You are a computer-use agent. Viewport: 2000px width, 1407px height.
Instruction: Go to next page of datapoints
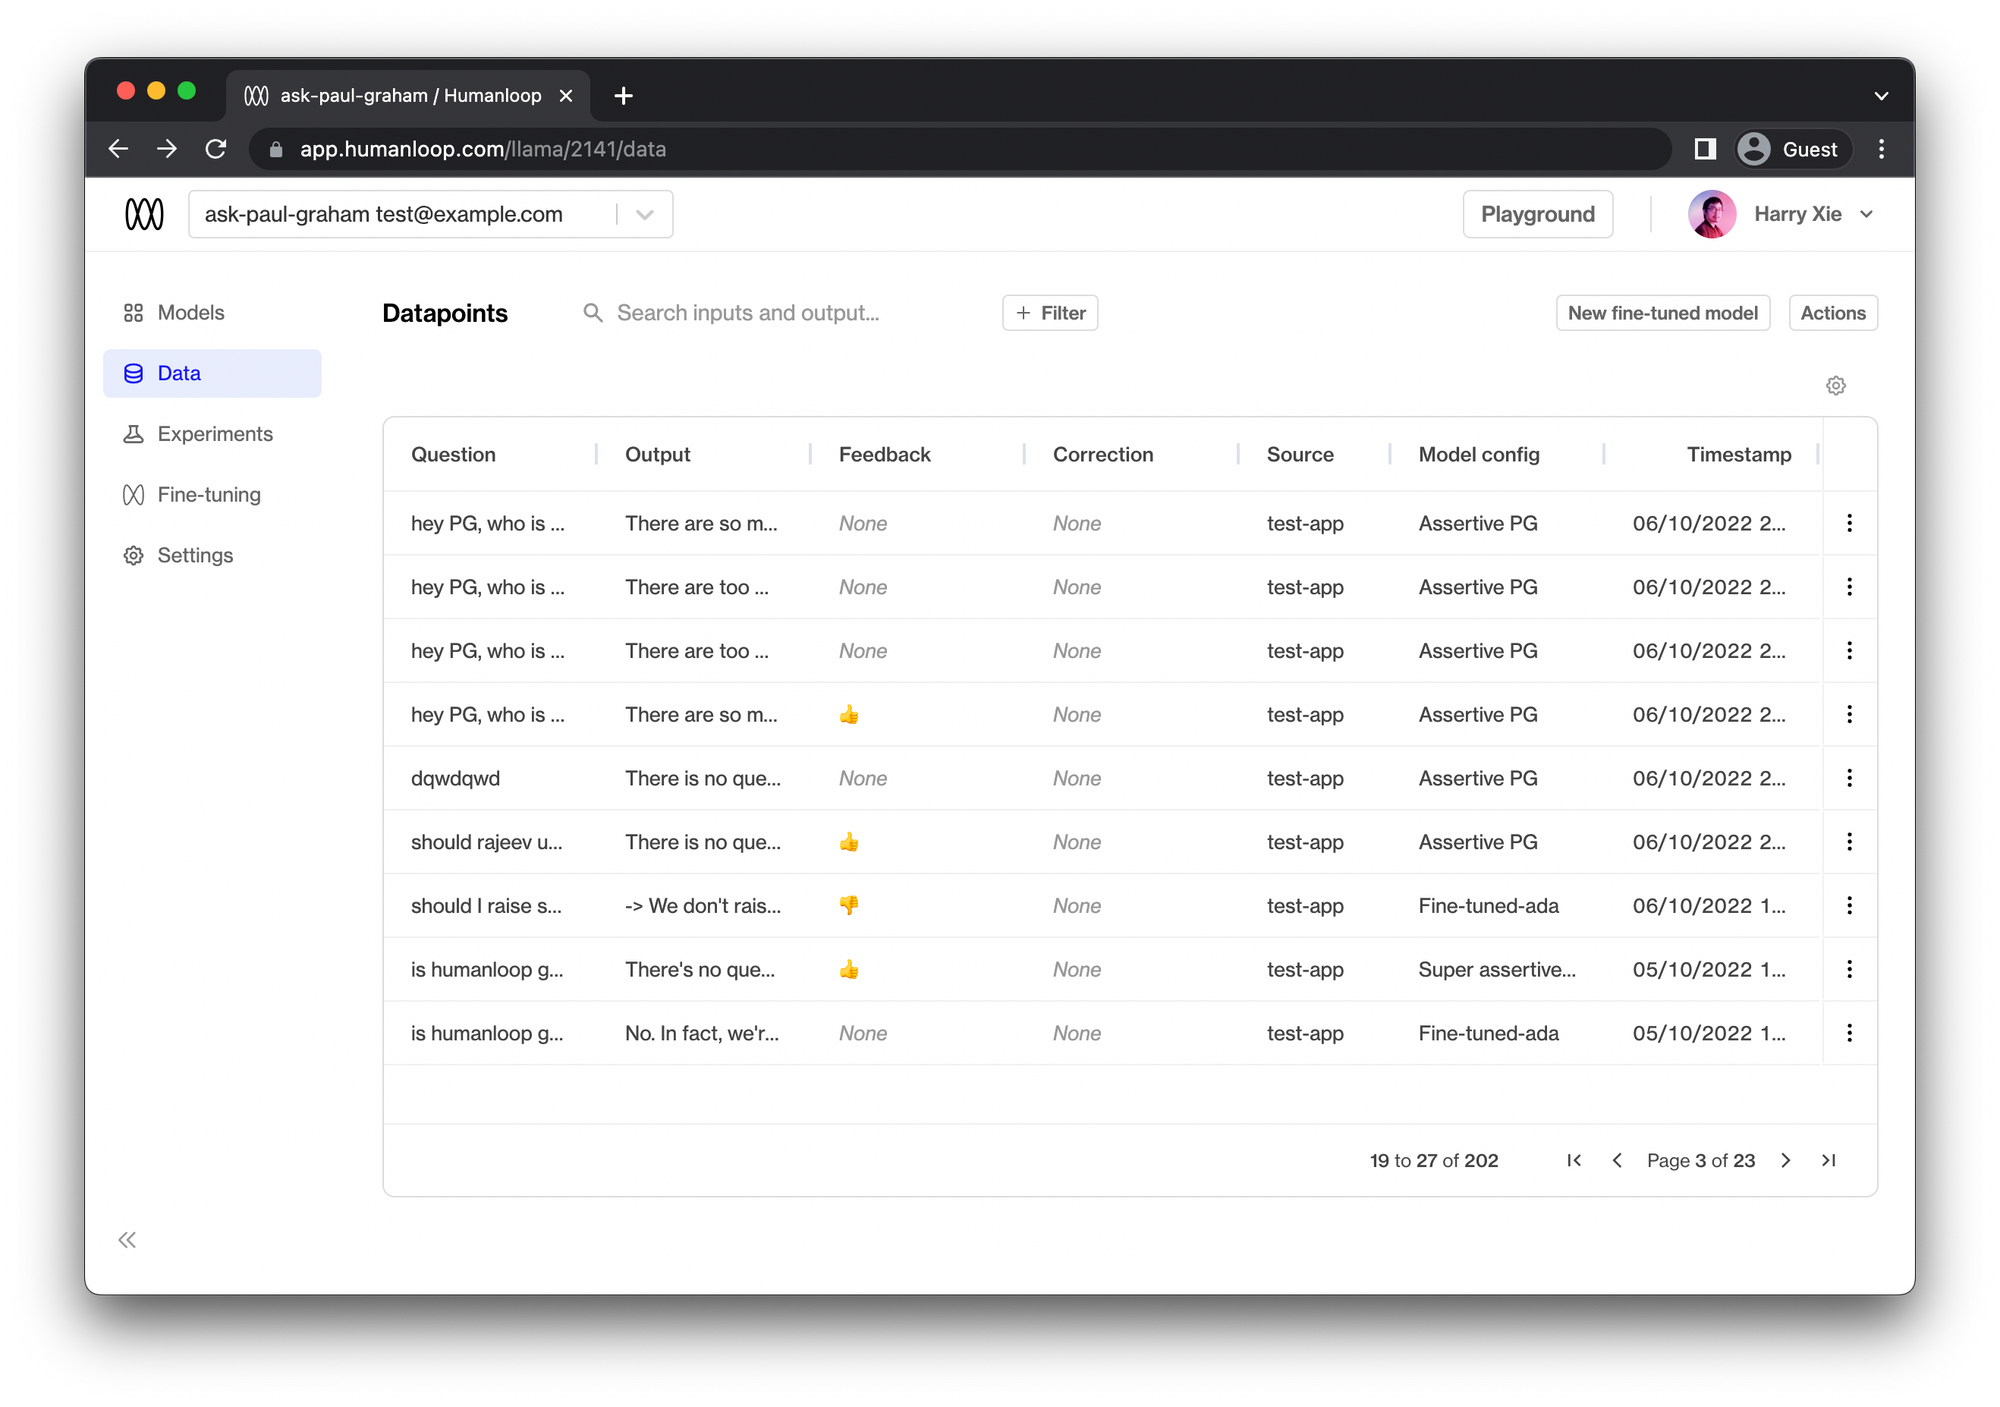tap(1786, 1160)
